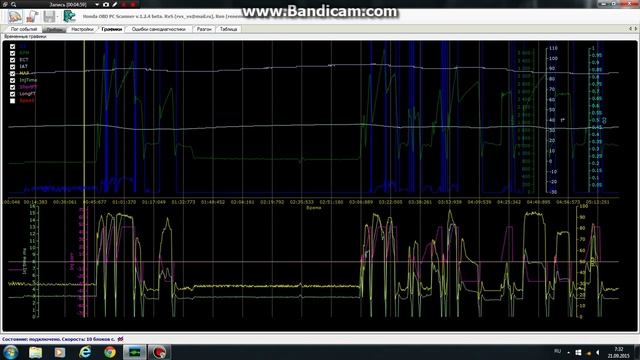Screen dimensions: 640x360
Task: Click Bandicam search magnifier icon
Action: (13, 4)
